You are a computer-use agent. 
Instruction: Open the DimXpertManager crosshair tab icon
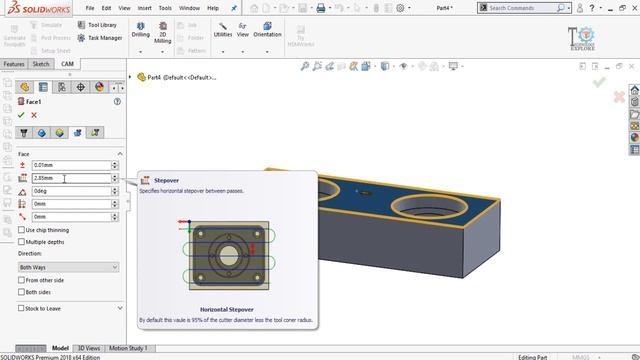(80, 87)
